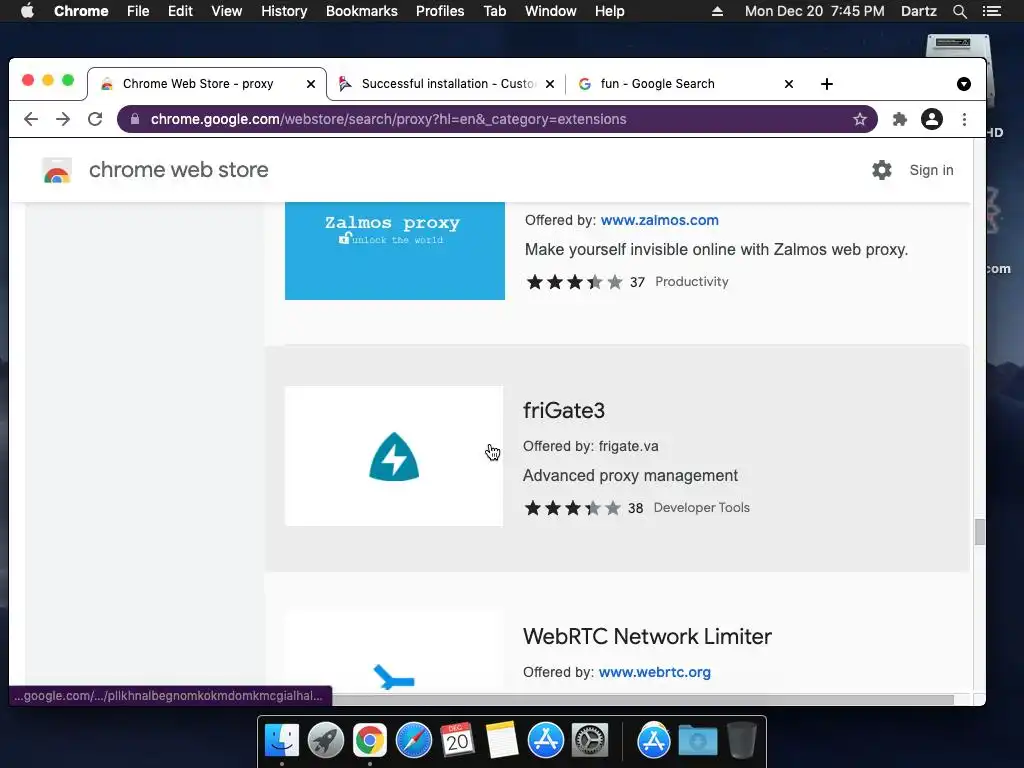This screenshot has height=768, width=1024.
Task: Click the horizontal scrollbar at page bottom
Action: pos(643,699)
